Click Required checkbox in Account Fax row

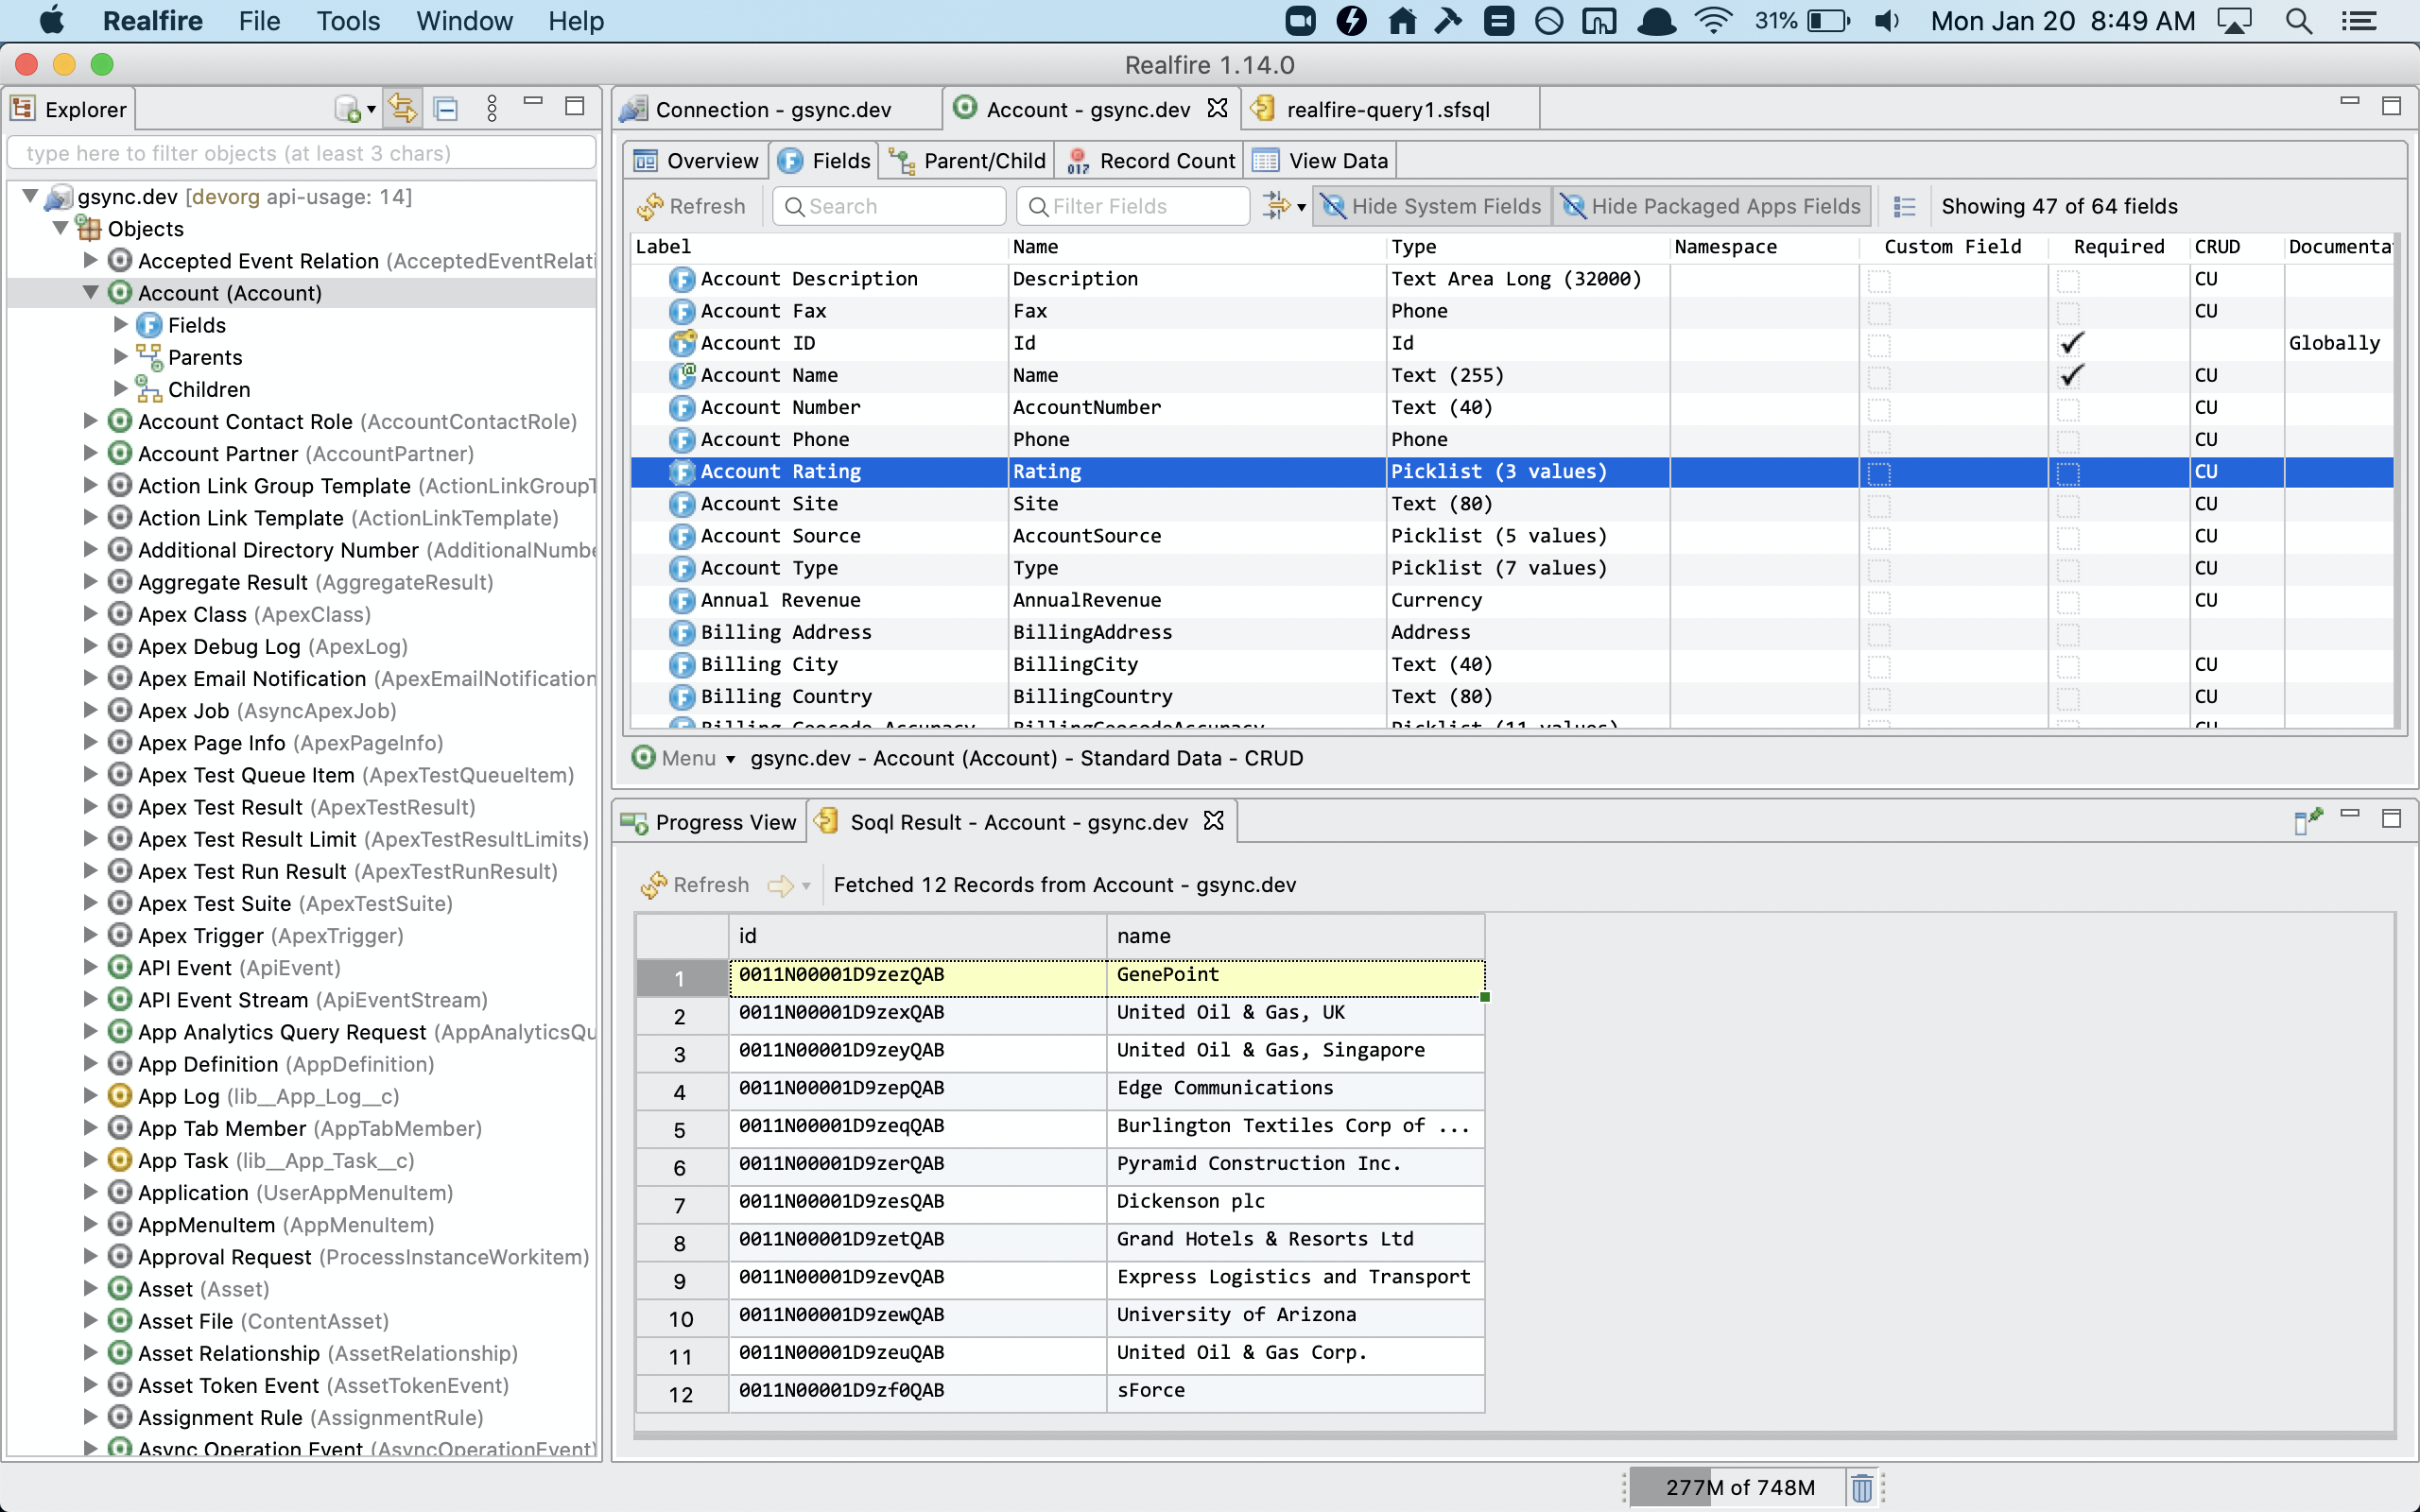[2068, 312]
